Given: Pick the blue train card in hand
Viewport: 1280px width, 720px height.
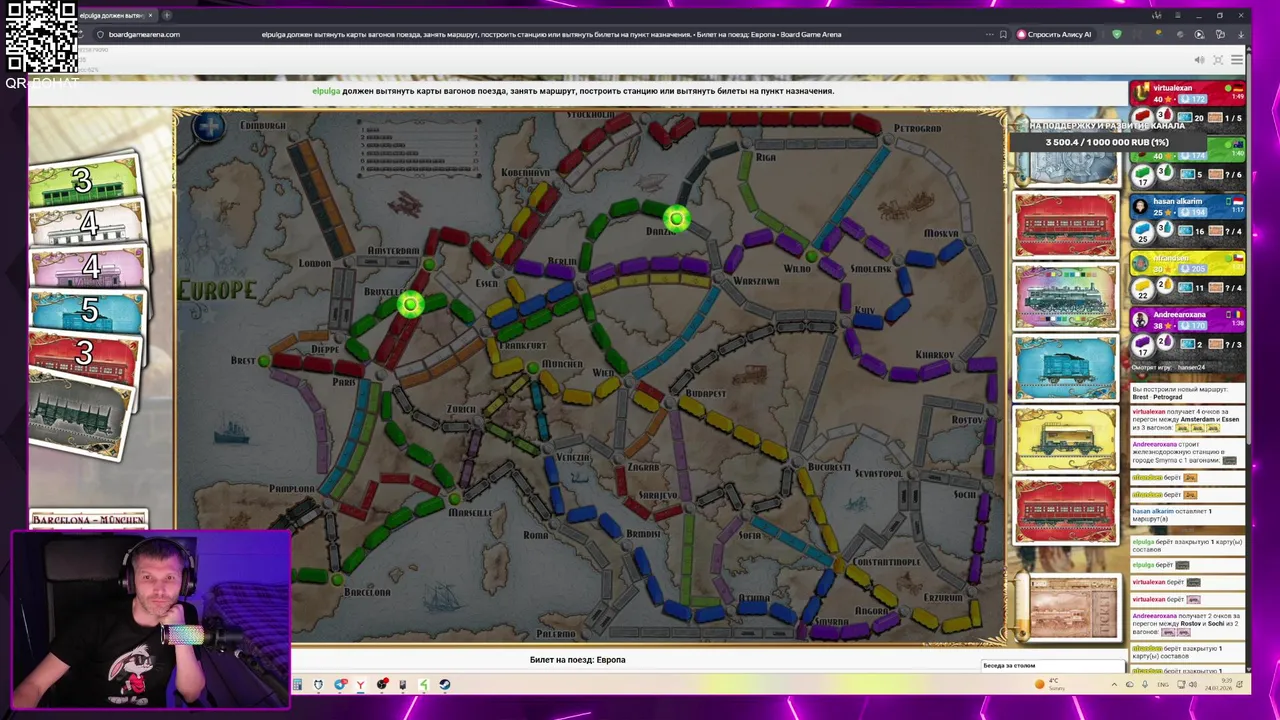Looking at the screenshot, I should pos(88,311).
